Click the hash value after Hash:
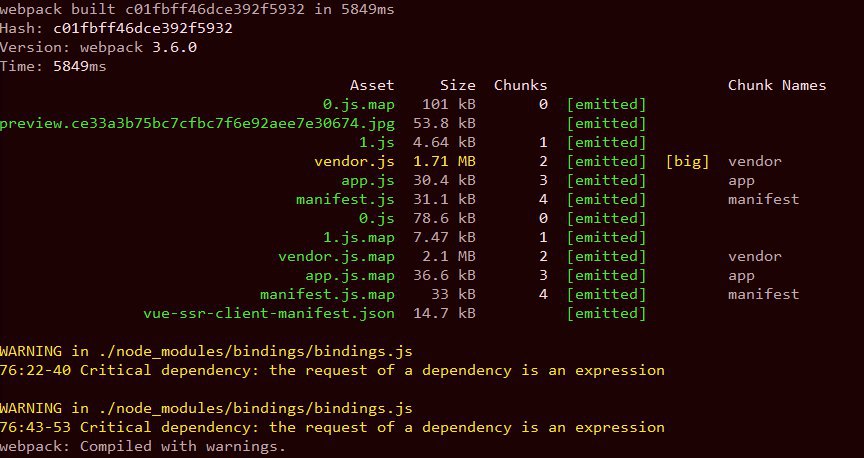864x458 pixels. click(143, 28)
